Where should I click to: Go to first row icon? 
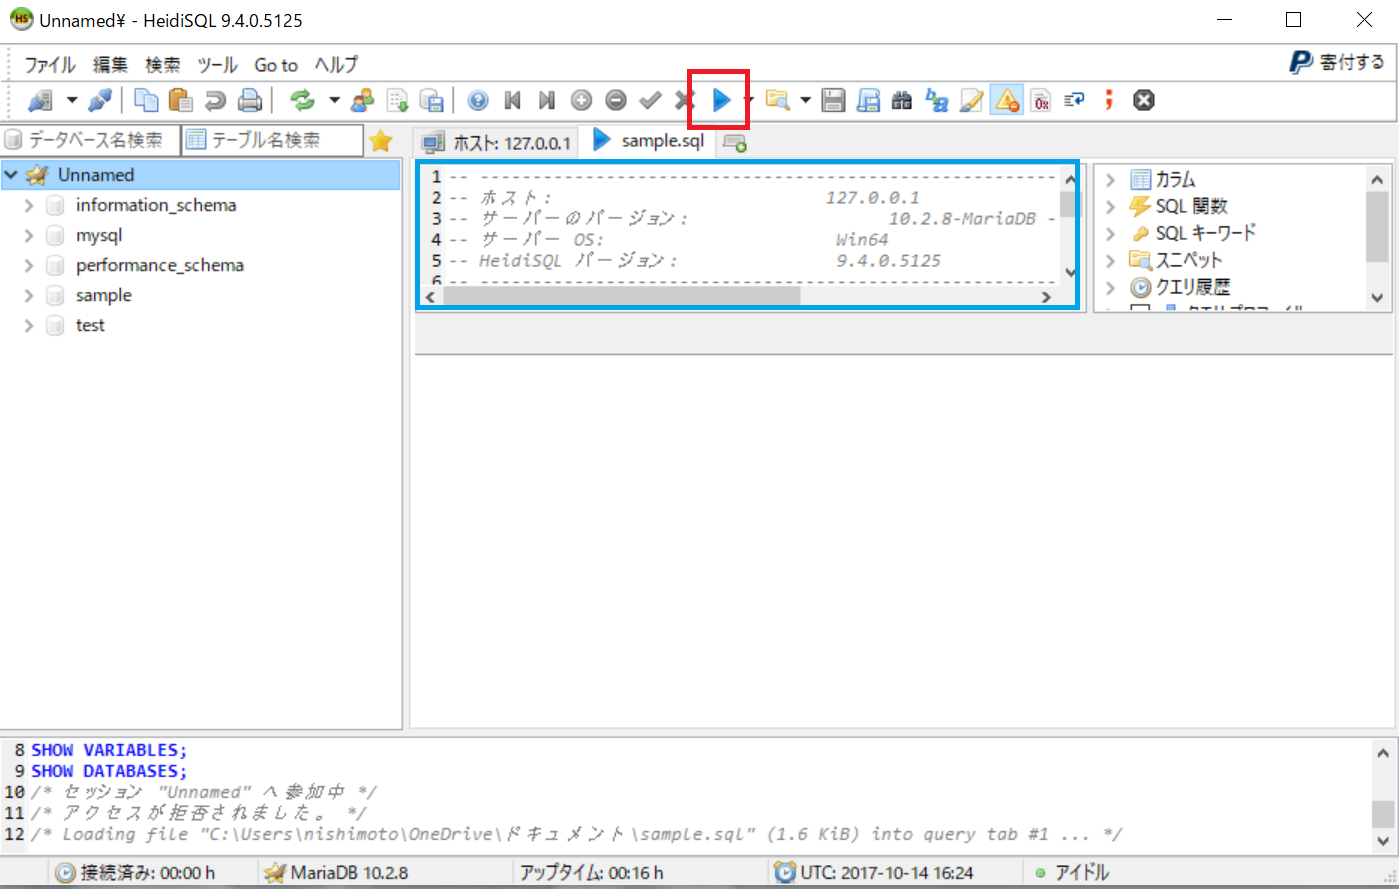pyautogui.click(x=513, y=100)
